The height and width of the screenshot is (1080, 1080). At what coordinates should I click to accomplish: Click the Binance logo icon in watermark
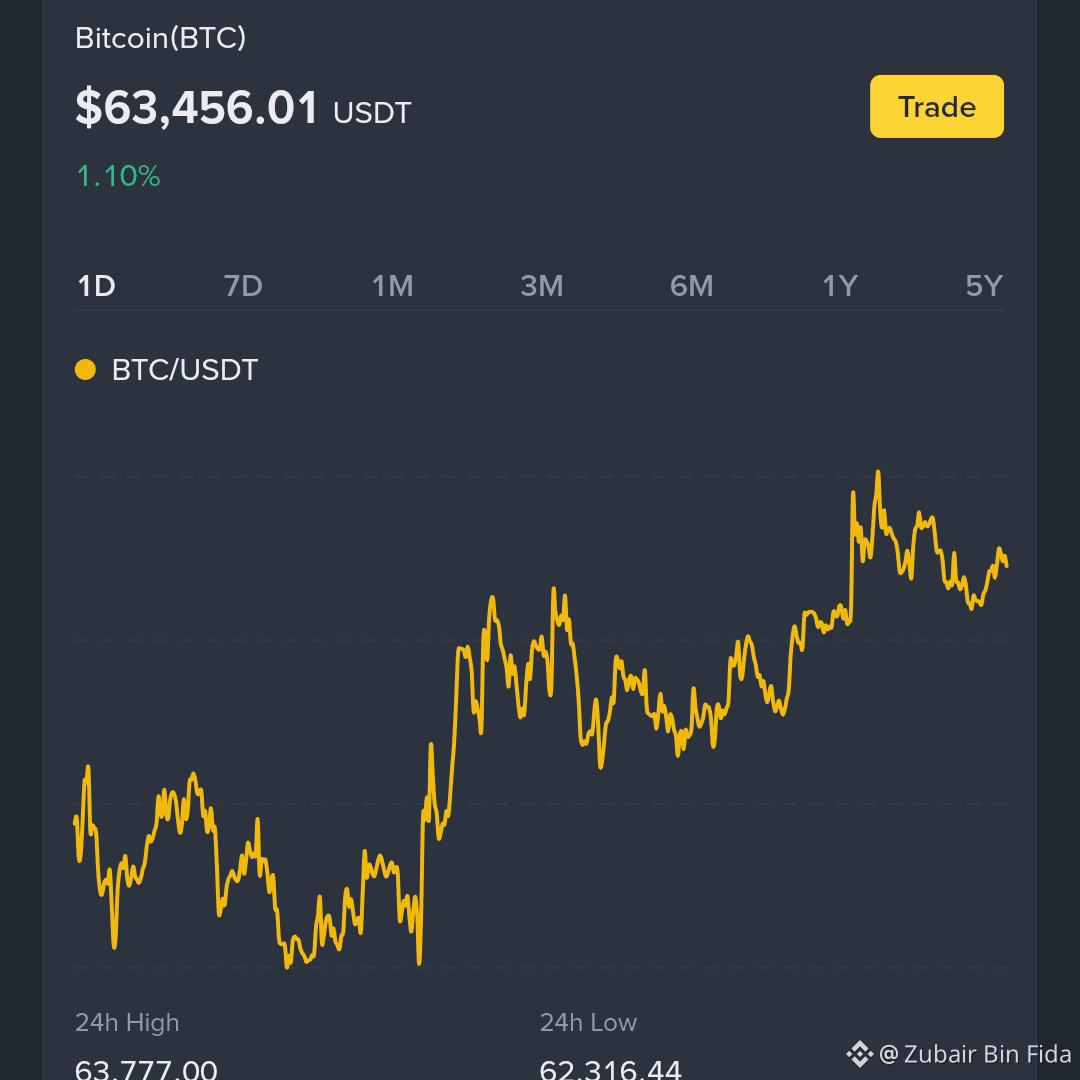point(860,1054)
